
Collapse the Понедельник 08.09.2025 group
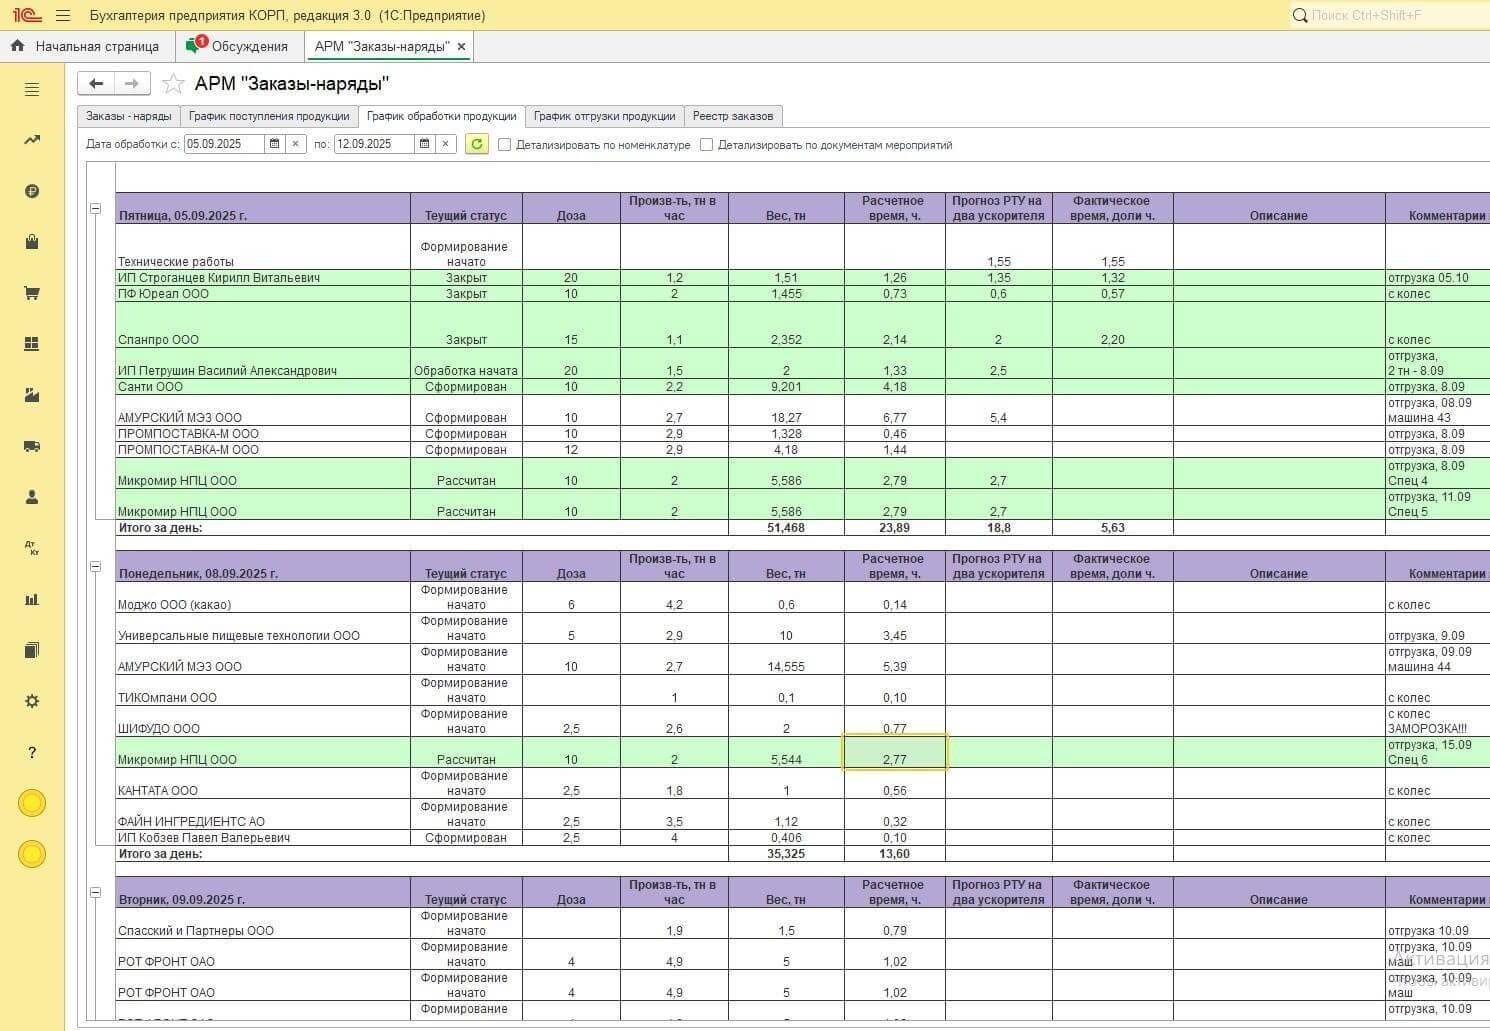(96, 567)
